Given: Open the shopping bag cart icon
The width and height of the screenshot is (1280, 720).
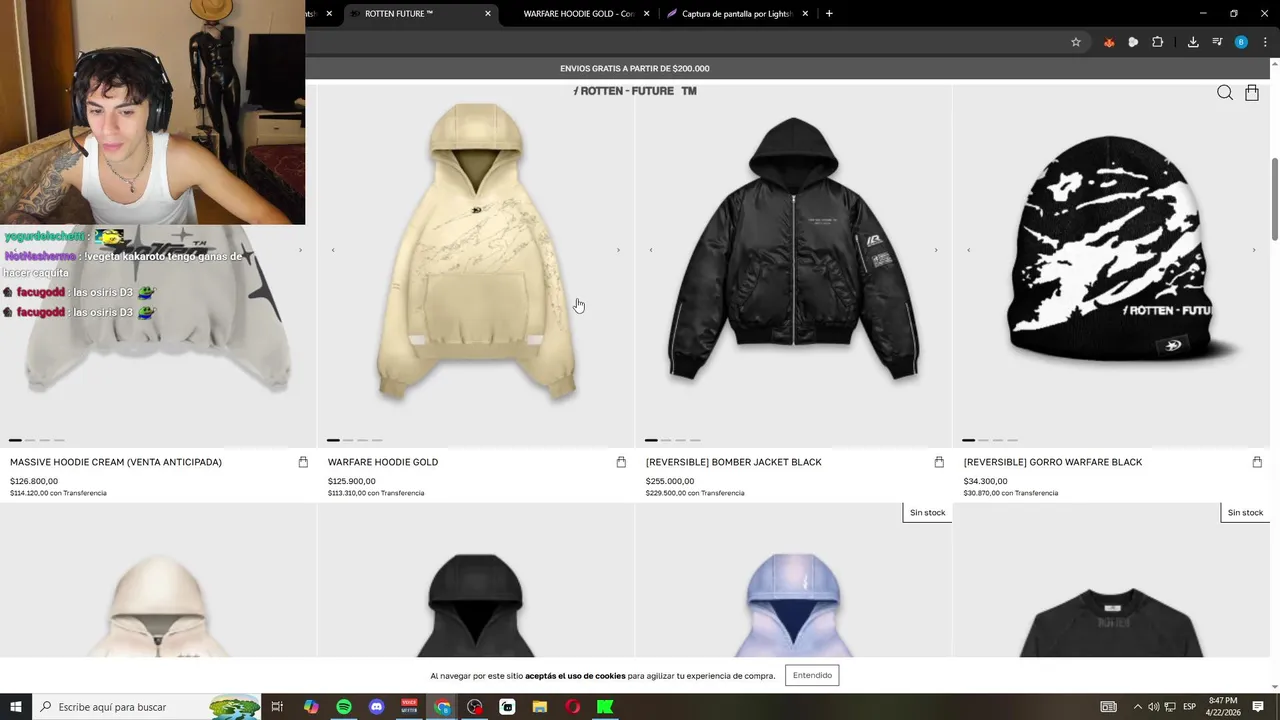Looking at the screenshot, I should pyautogui.click(x=1252, y=93).
